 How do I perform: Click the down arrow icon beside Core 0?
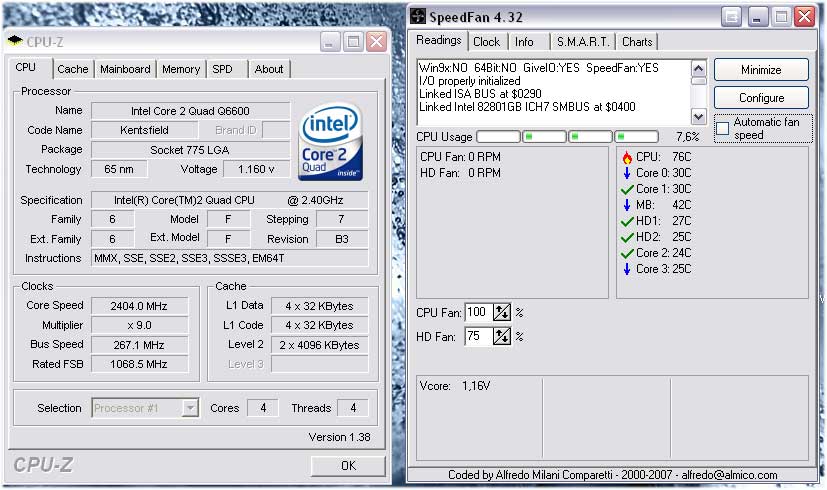coord(627,173)
